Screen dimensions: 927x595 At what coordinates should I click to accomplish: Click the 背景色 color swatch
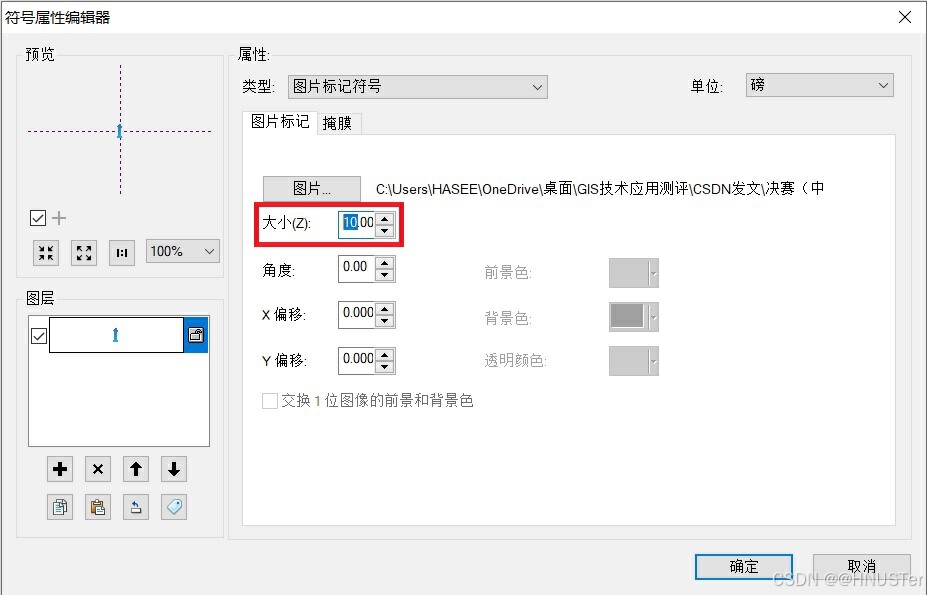pyautogui.click(x=634, y=316)
